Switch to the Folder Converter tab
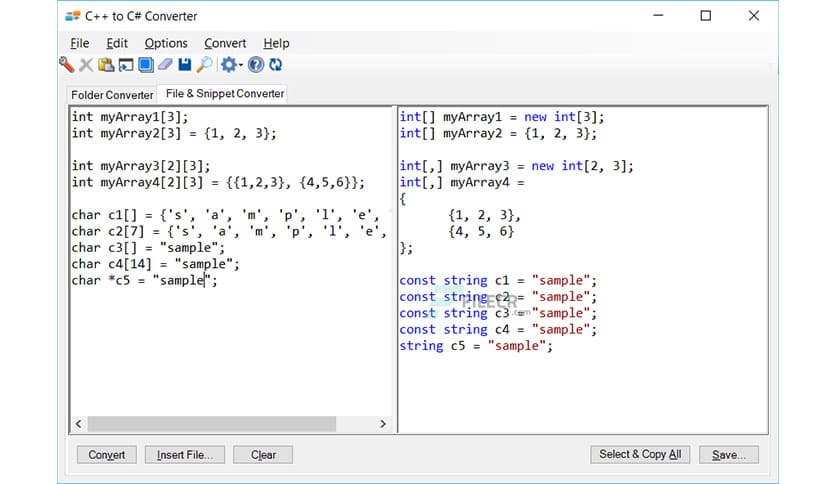 click(112, 95)
